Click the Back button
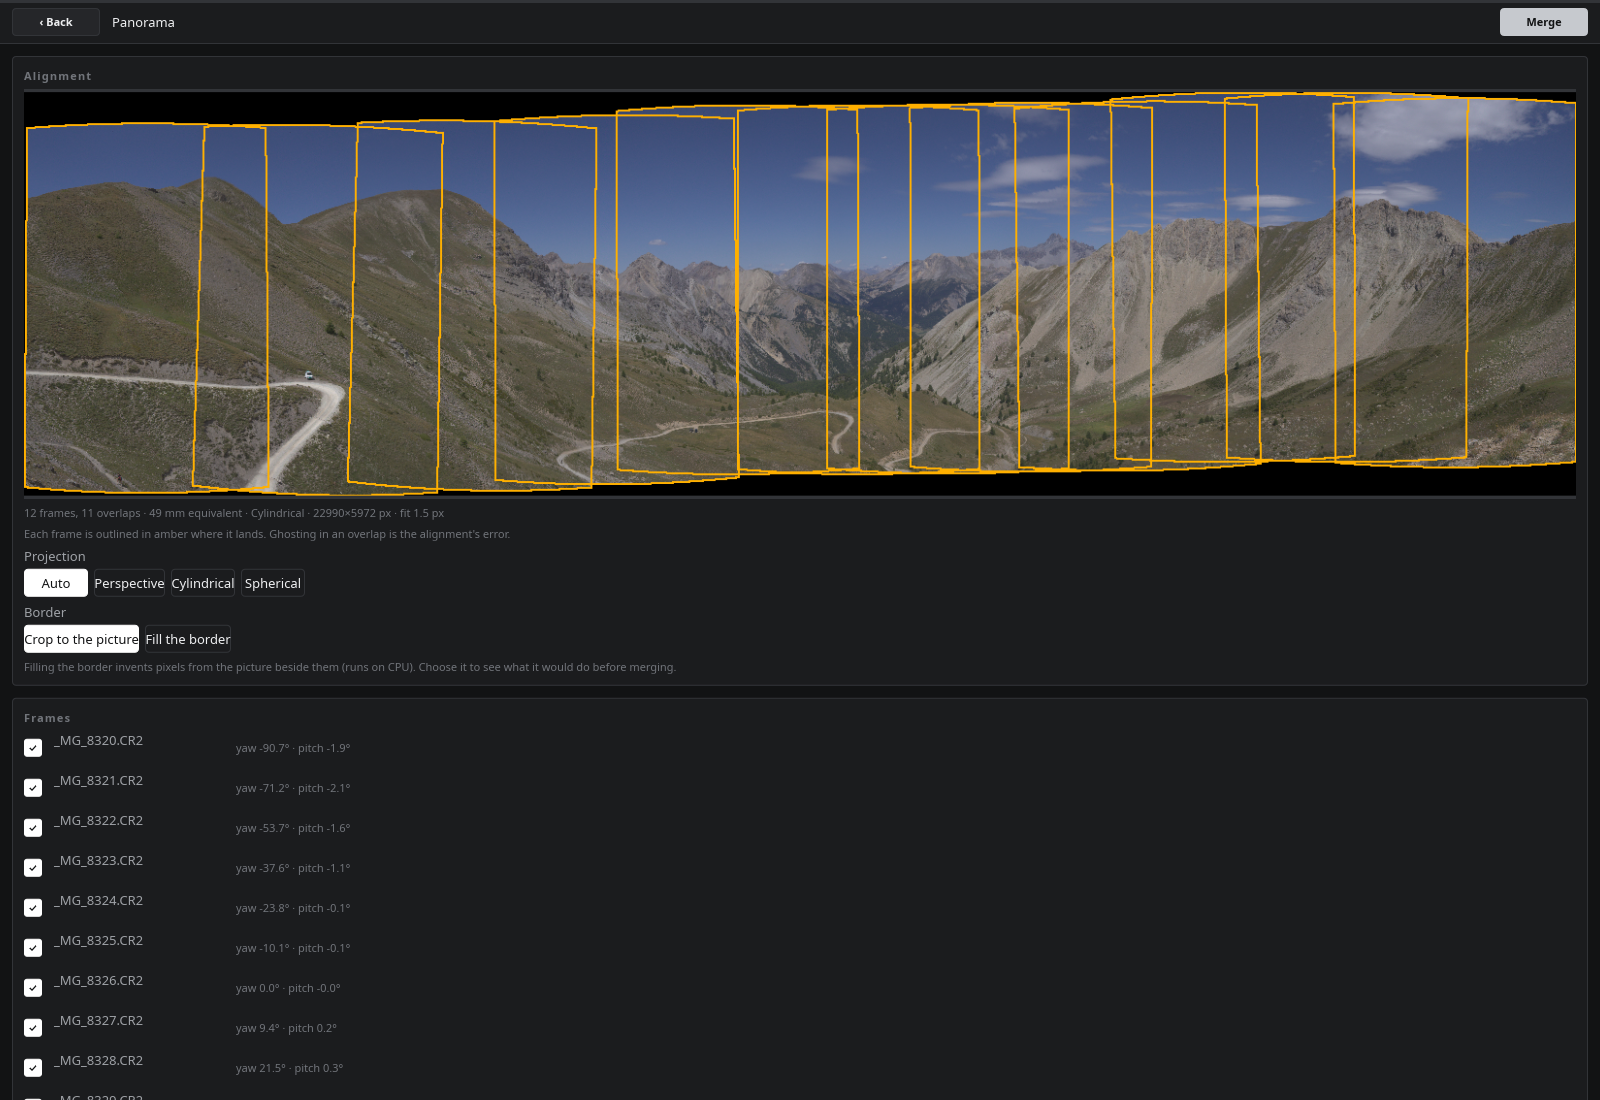Image resolution: width=1600 pixels, height=1100 pixels. point(56,22)
